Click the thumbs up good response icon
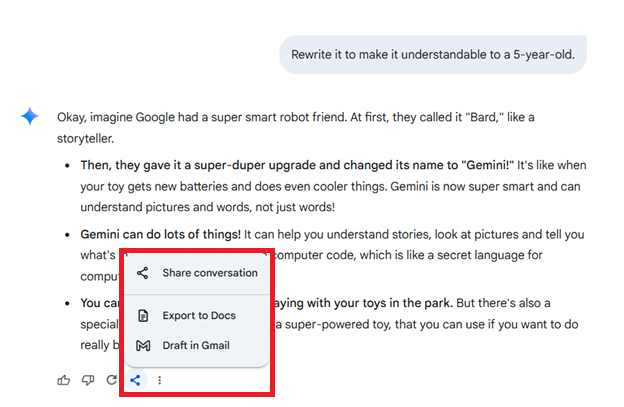Screen dimensions: 624x407 tap(64, 380)
